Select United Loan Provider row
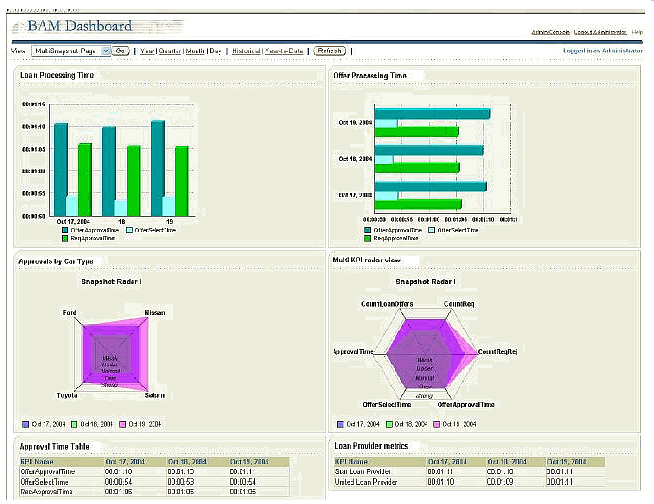Screen dimensions: 654x504 tap(366, 482)
